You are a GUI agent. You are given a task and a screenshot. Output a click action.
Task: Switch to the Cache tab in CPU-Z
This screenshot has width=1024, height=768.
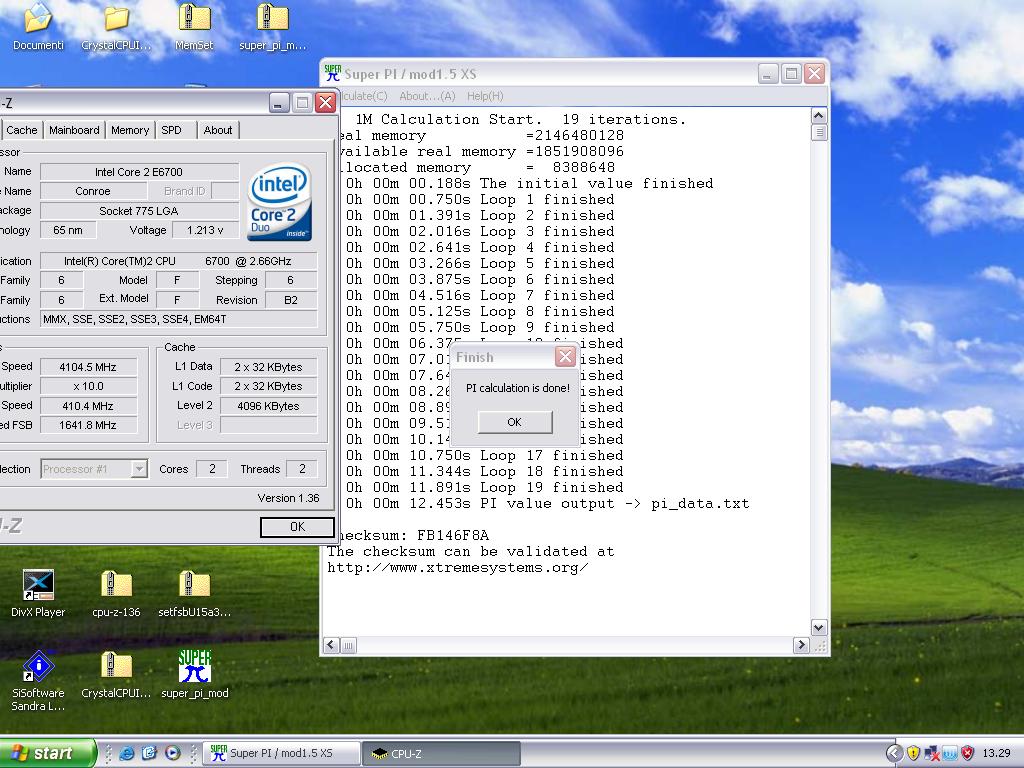pyautogui.click(x=22, y=130)
